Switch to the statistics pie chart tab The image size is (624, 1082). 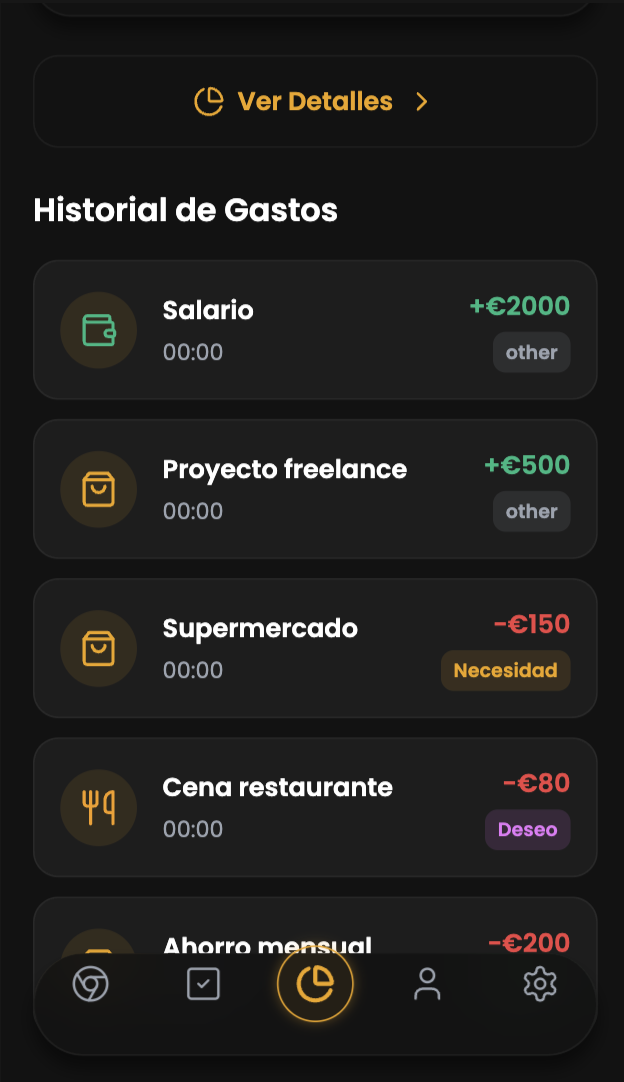[x=315, y=984]
